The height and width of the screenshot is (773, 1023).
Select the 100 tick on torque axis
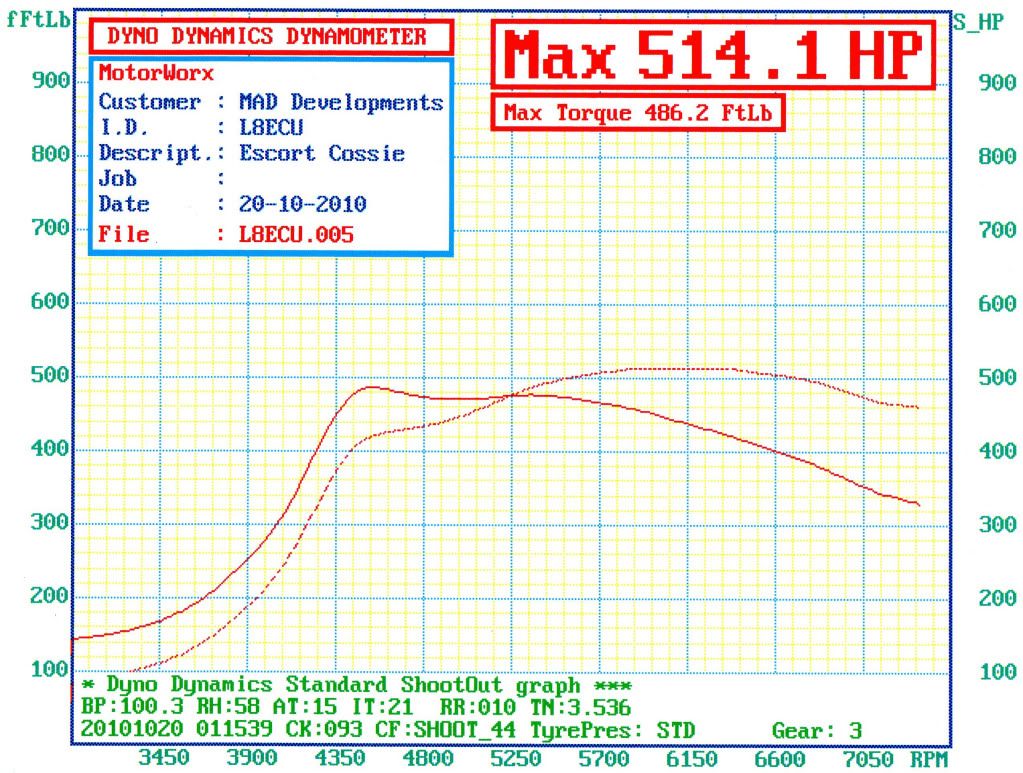50,669
